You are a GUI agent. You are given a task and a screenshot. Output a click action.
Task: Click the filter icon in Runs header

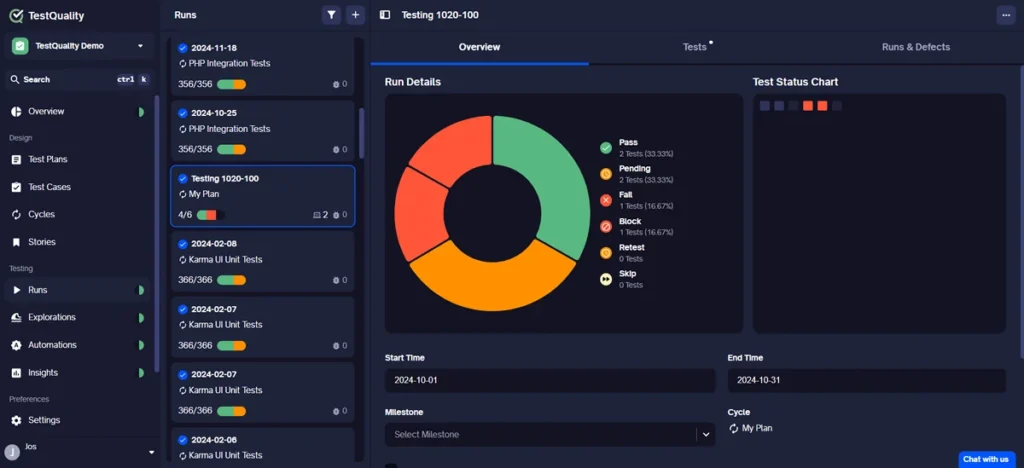332,15
